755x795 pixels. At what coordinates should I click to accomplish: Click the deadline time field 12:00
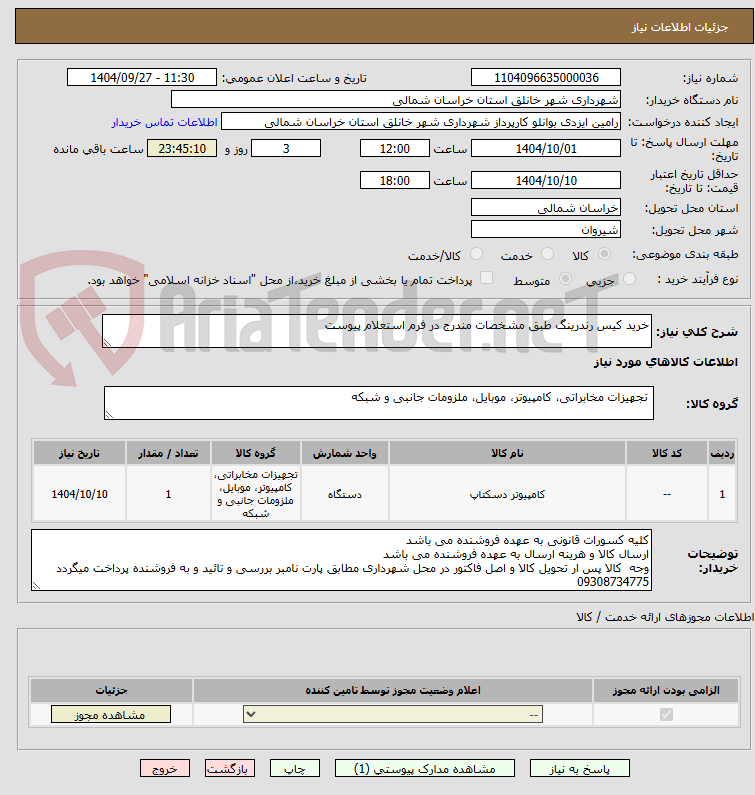pyautogui.click(x=394, y=149)
